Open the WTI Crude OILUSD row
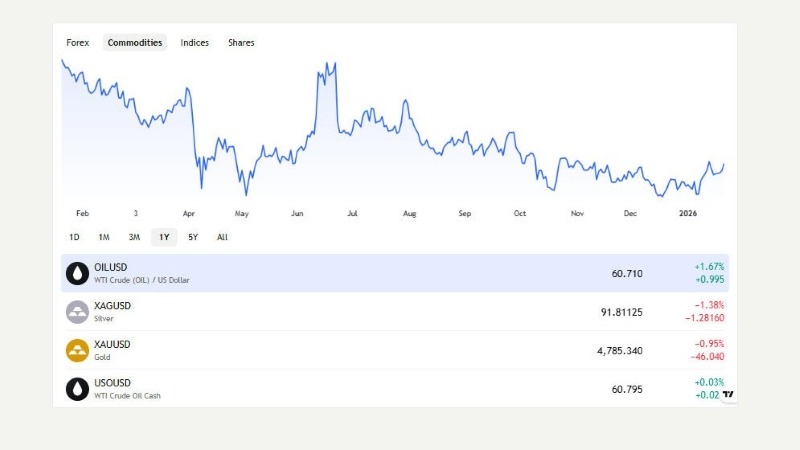Viewport: 800px width, 450px height. (395, 273)
